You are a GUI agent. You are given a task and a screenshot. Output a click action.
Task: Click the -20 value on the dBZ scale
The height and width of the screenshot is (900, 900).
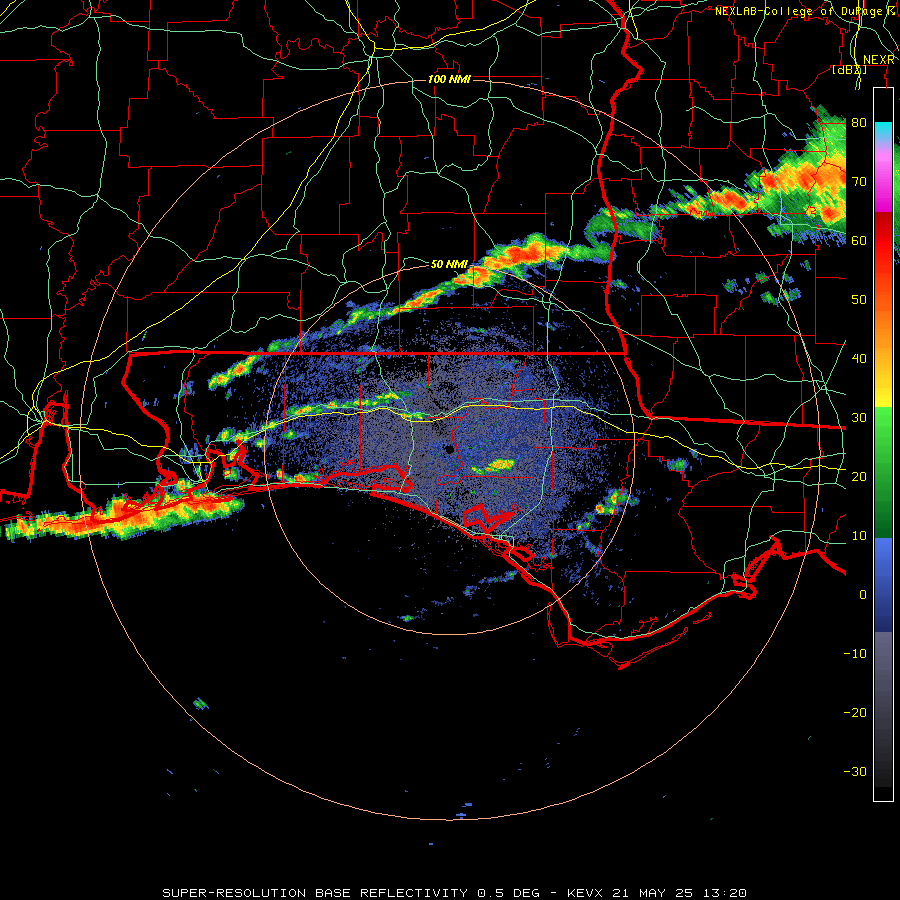pos(855,713)
